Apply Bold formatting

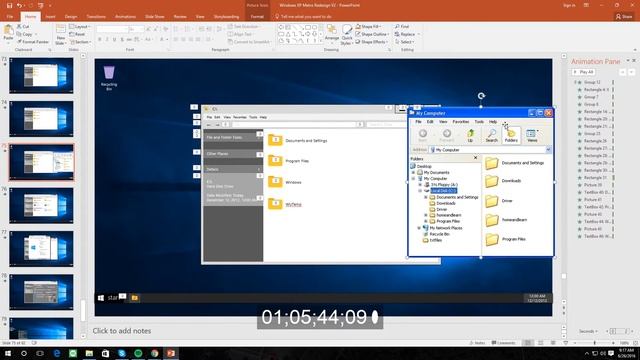pyautogui.click(x=100, y=39)
